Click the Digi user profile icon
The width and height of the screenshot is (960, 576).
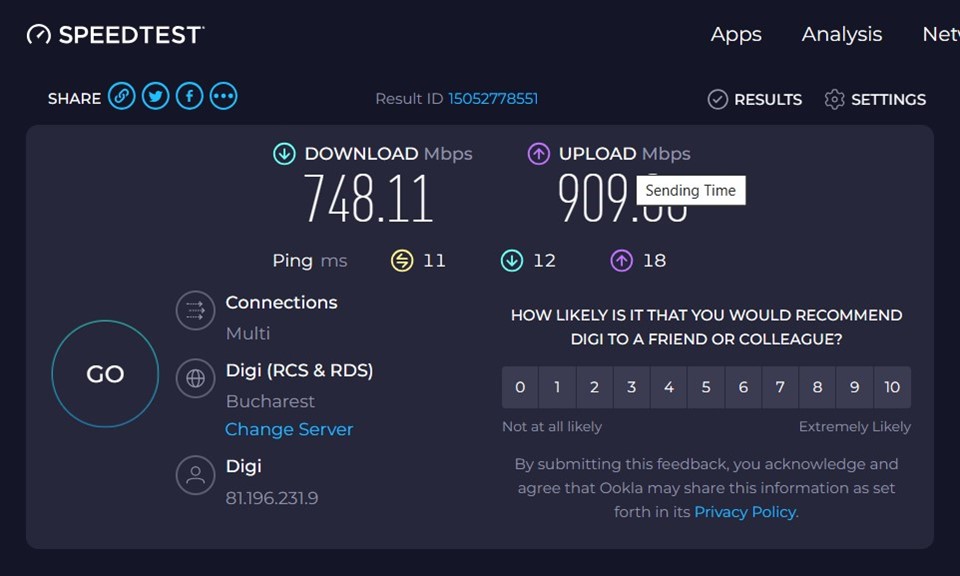tap(195, 475)
